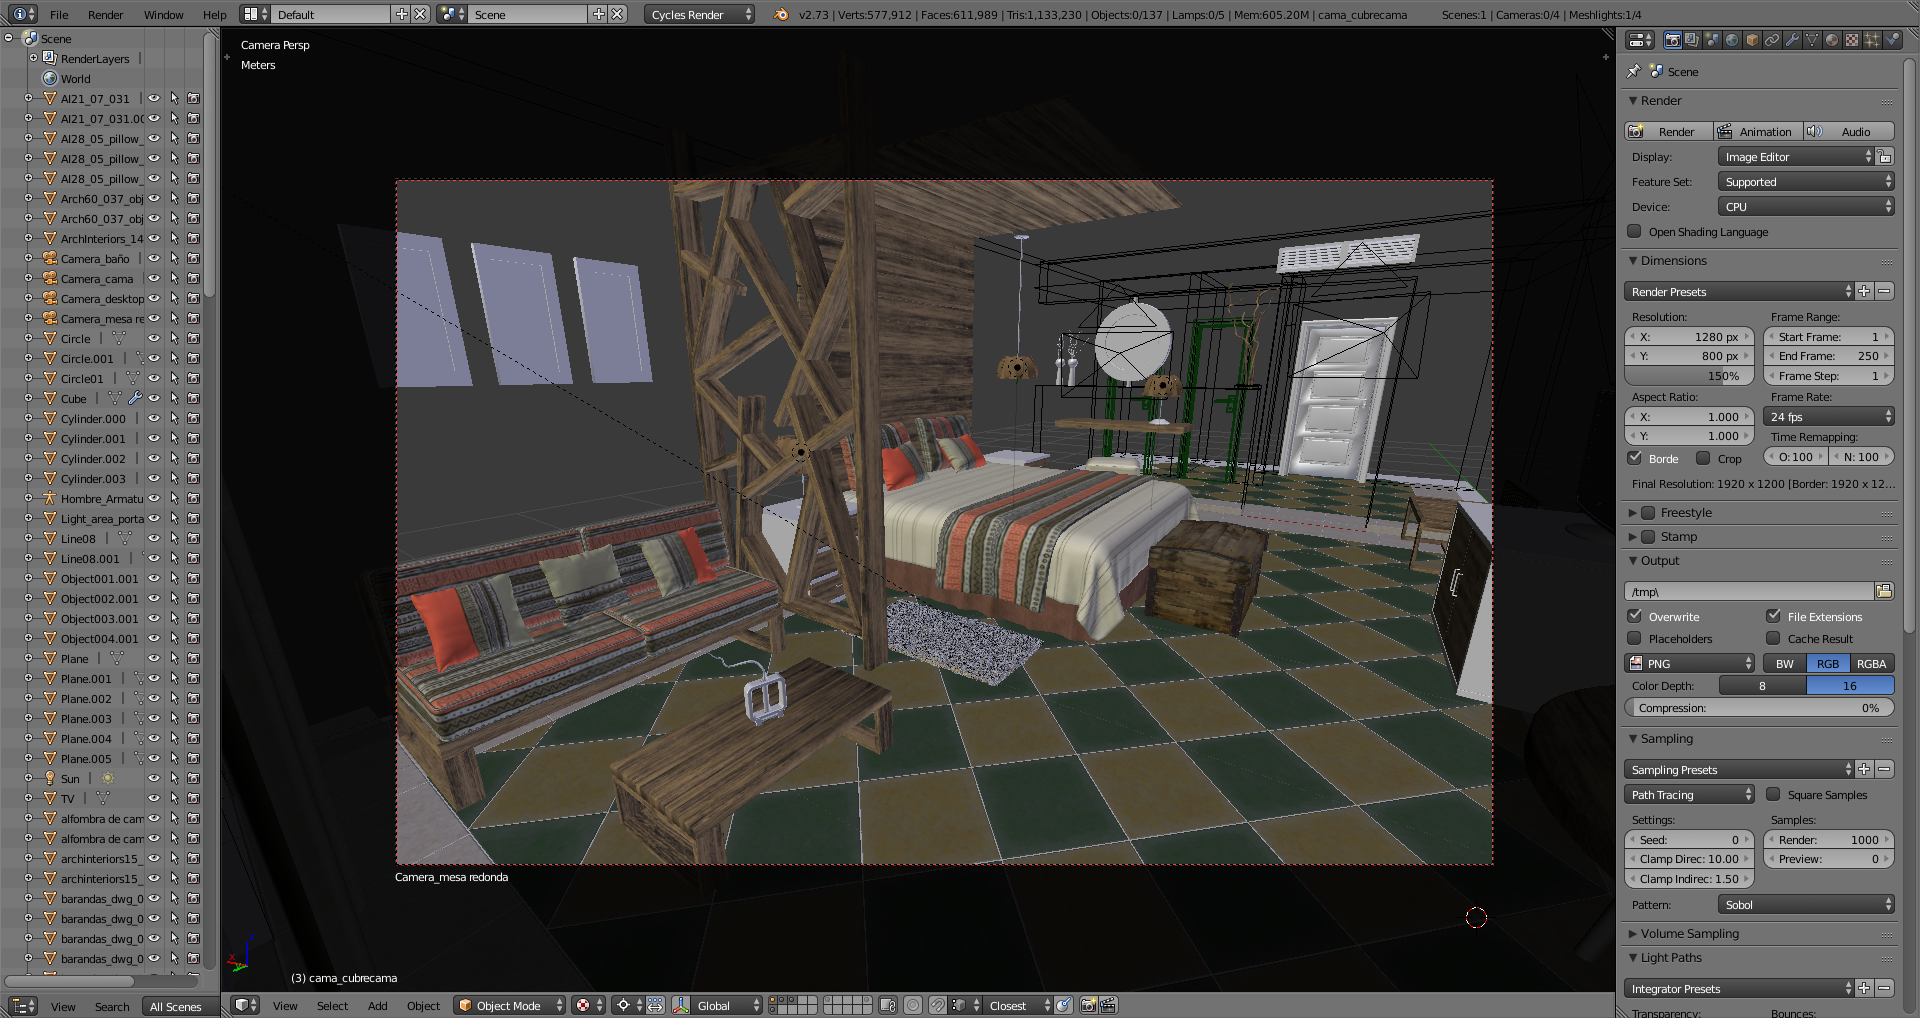Screen dimensions: 1920x1018
Task: Open the Add menu in viewport header
Action: (377, 1006)
